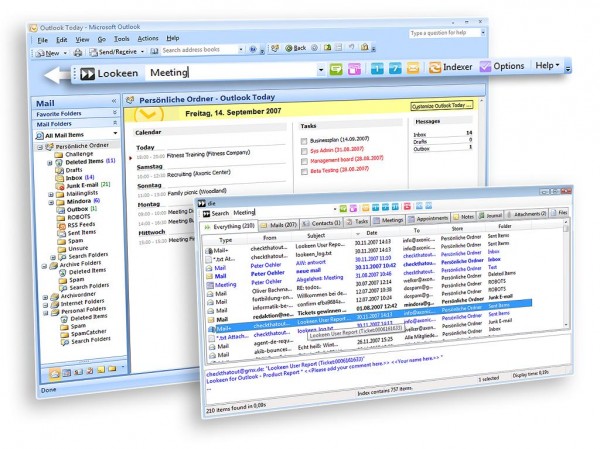Open the dropdown arrow next to New
Image resolution: width=600 pixels, height=449 pixels.
[65, 53]
